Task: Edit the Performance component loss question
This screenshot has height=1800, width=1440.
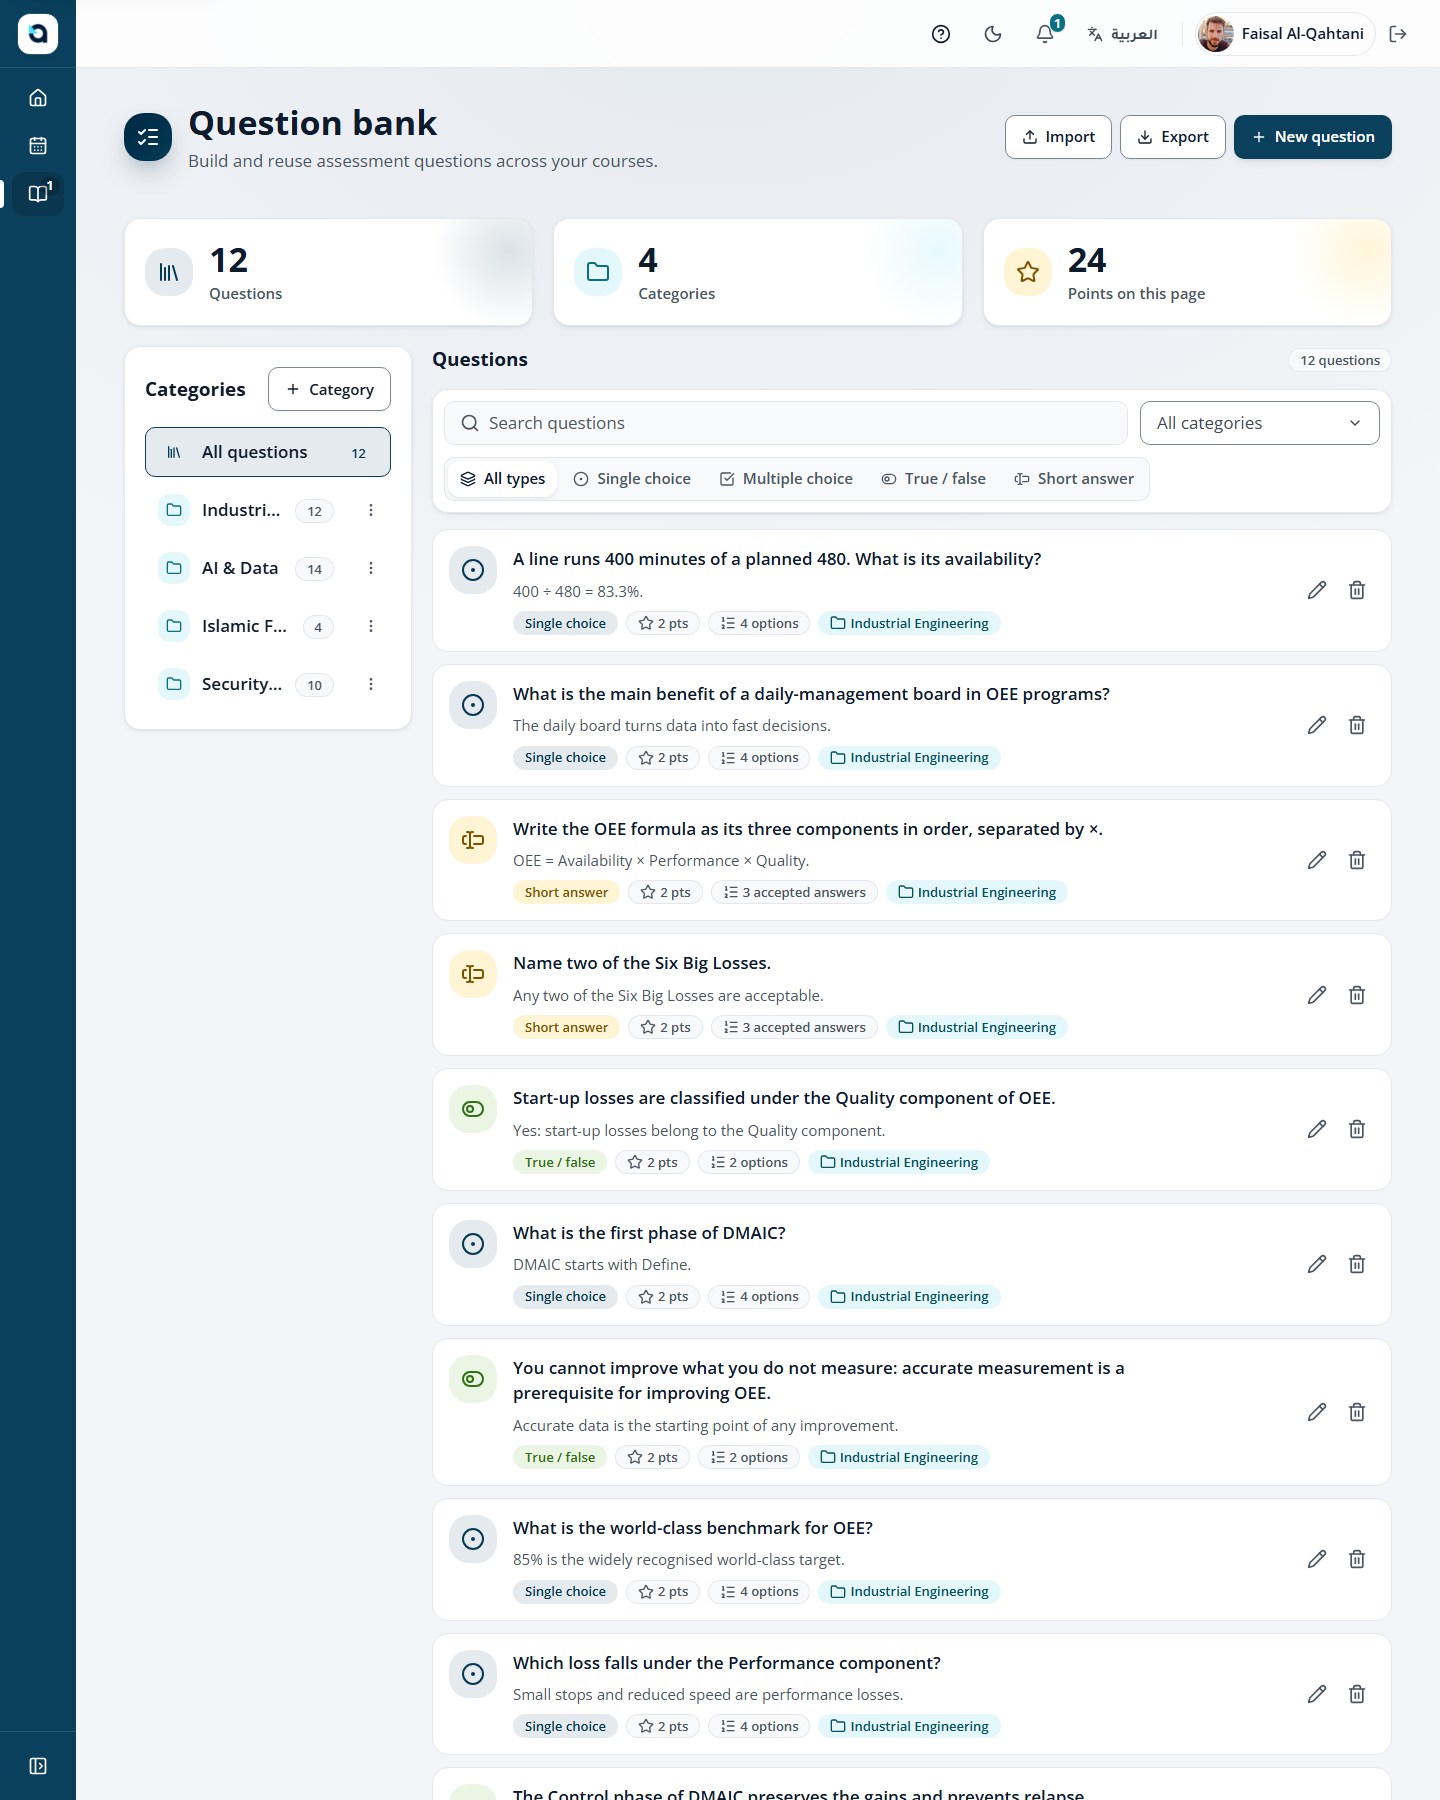Action: click(1317, 1694)
